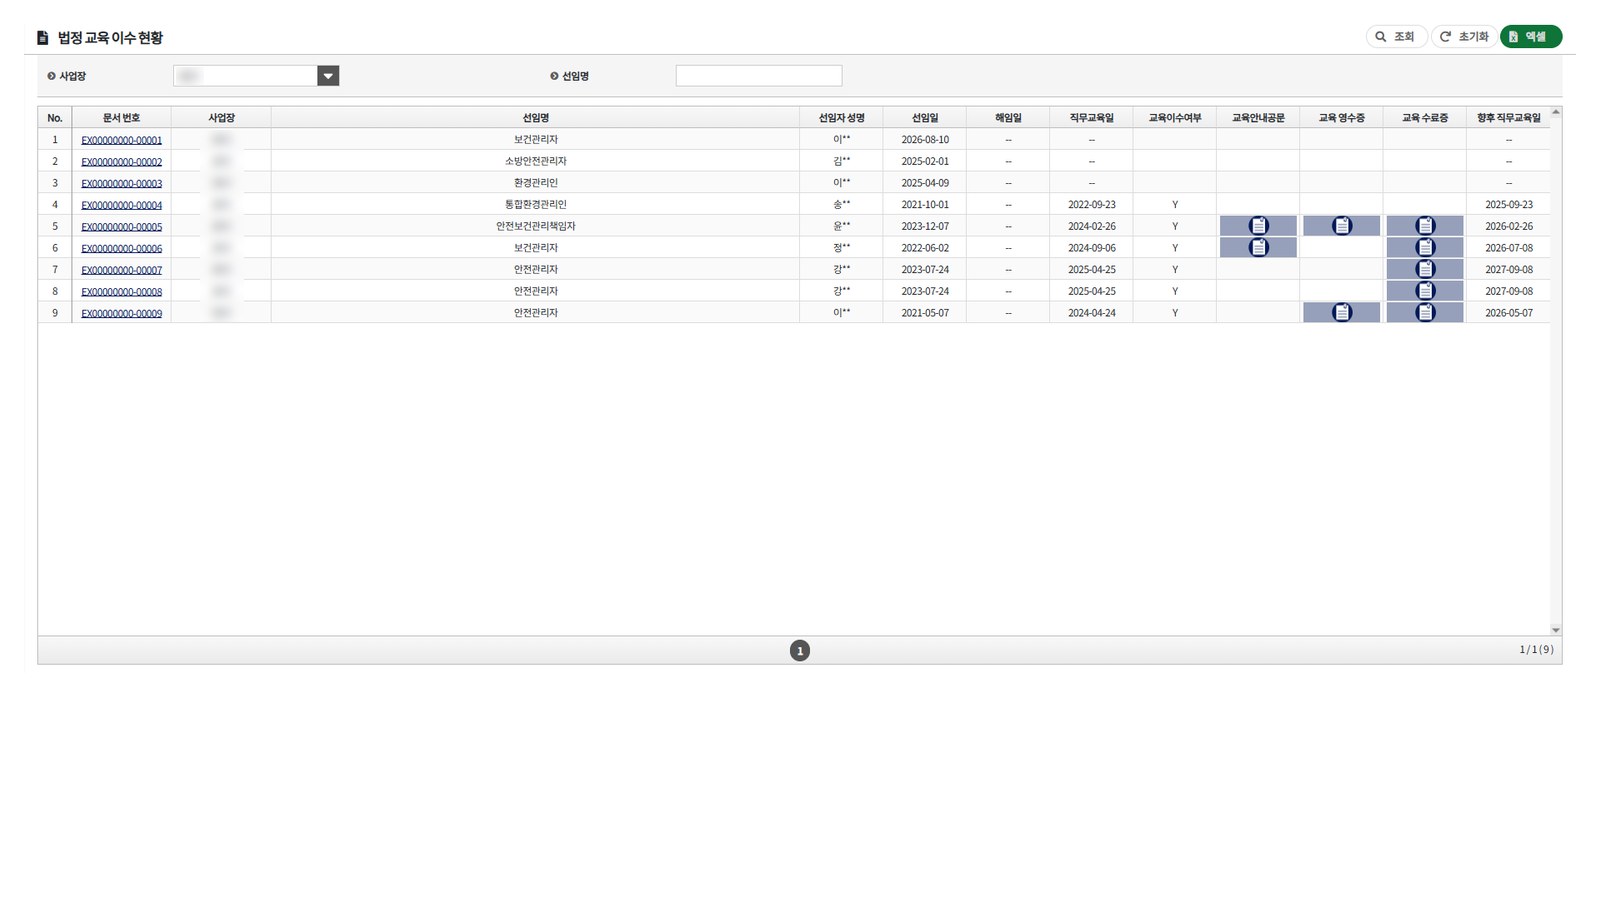View 교육 수료증 icon for EX00000000-00006
Image resolution: width=1600 pixels, height=900 pixels.
1425,247
